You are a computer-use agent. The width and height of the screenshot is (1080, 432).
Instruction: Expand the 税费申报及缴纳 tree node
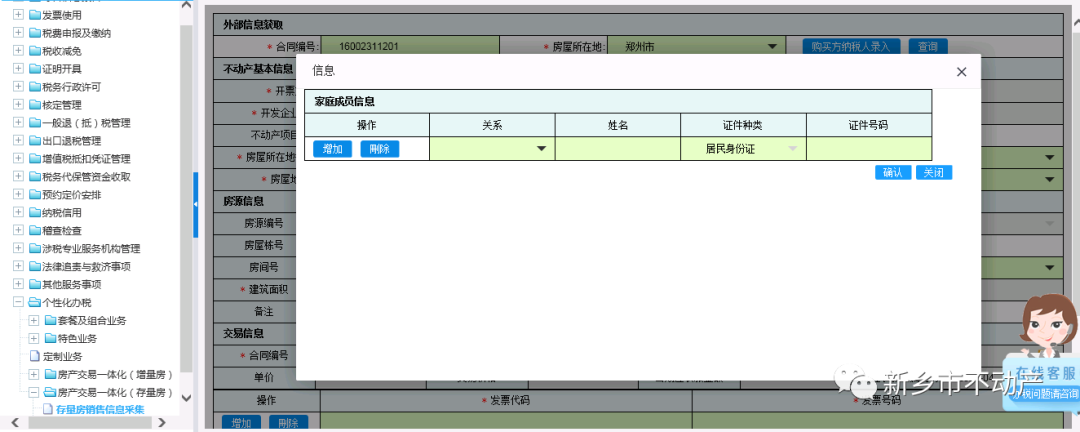click(18, 33)
